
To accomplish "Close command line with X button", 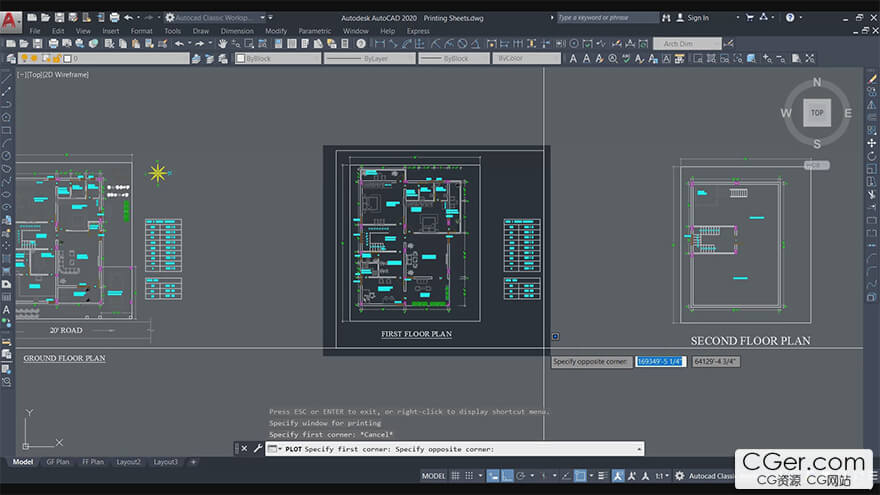I will coord(244,448).
